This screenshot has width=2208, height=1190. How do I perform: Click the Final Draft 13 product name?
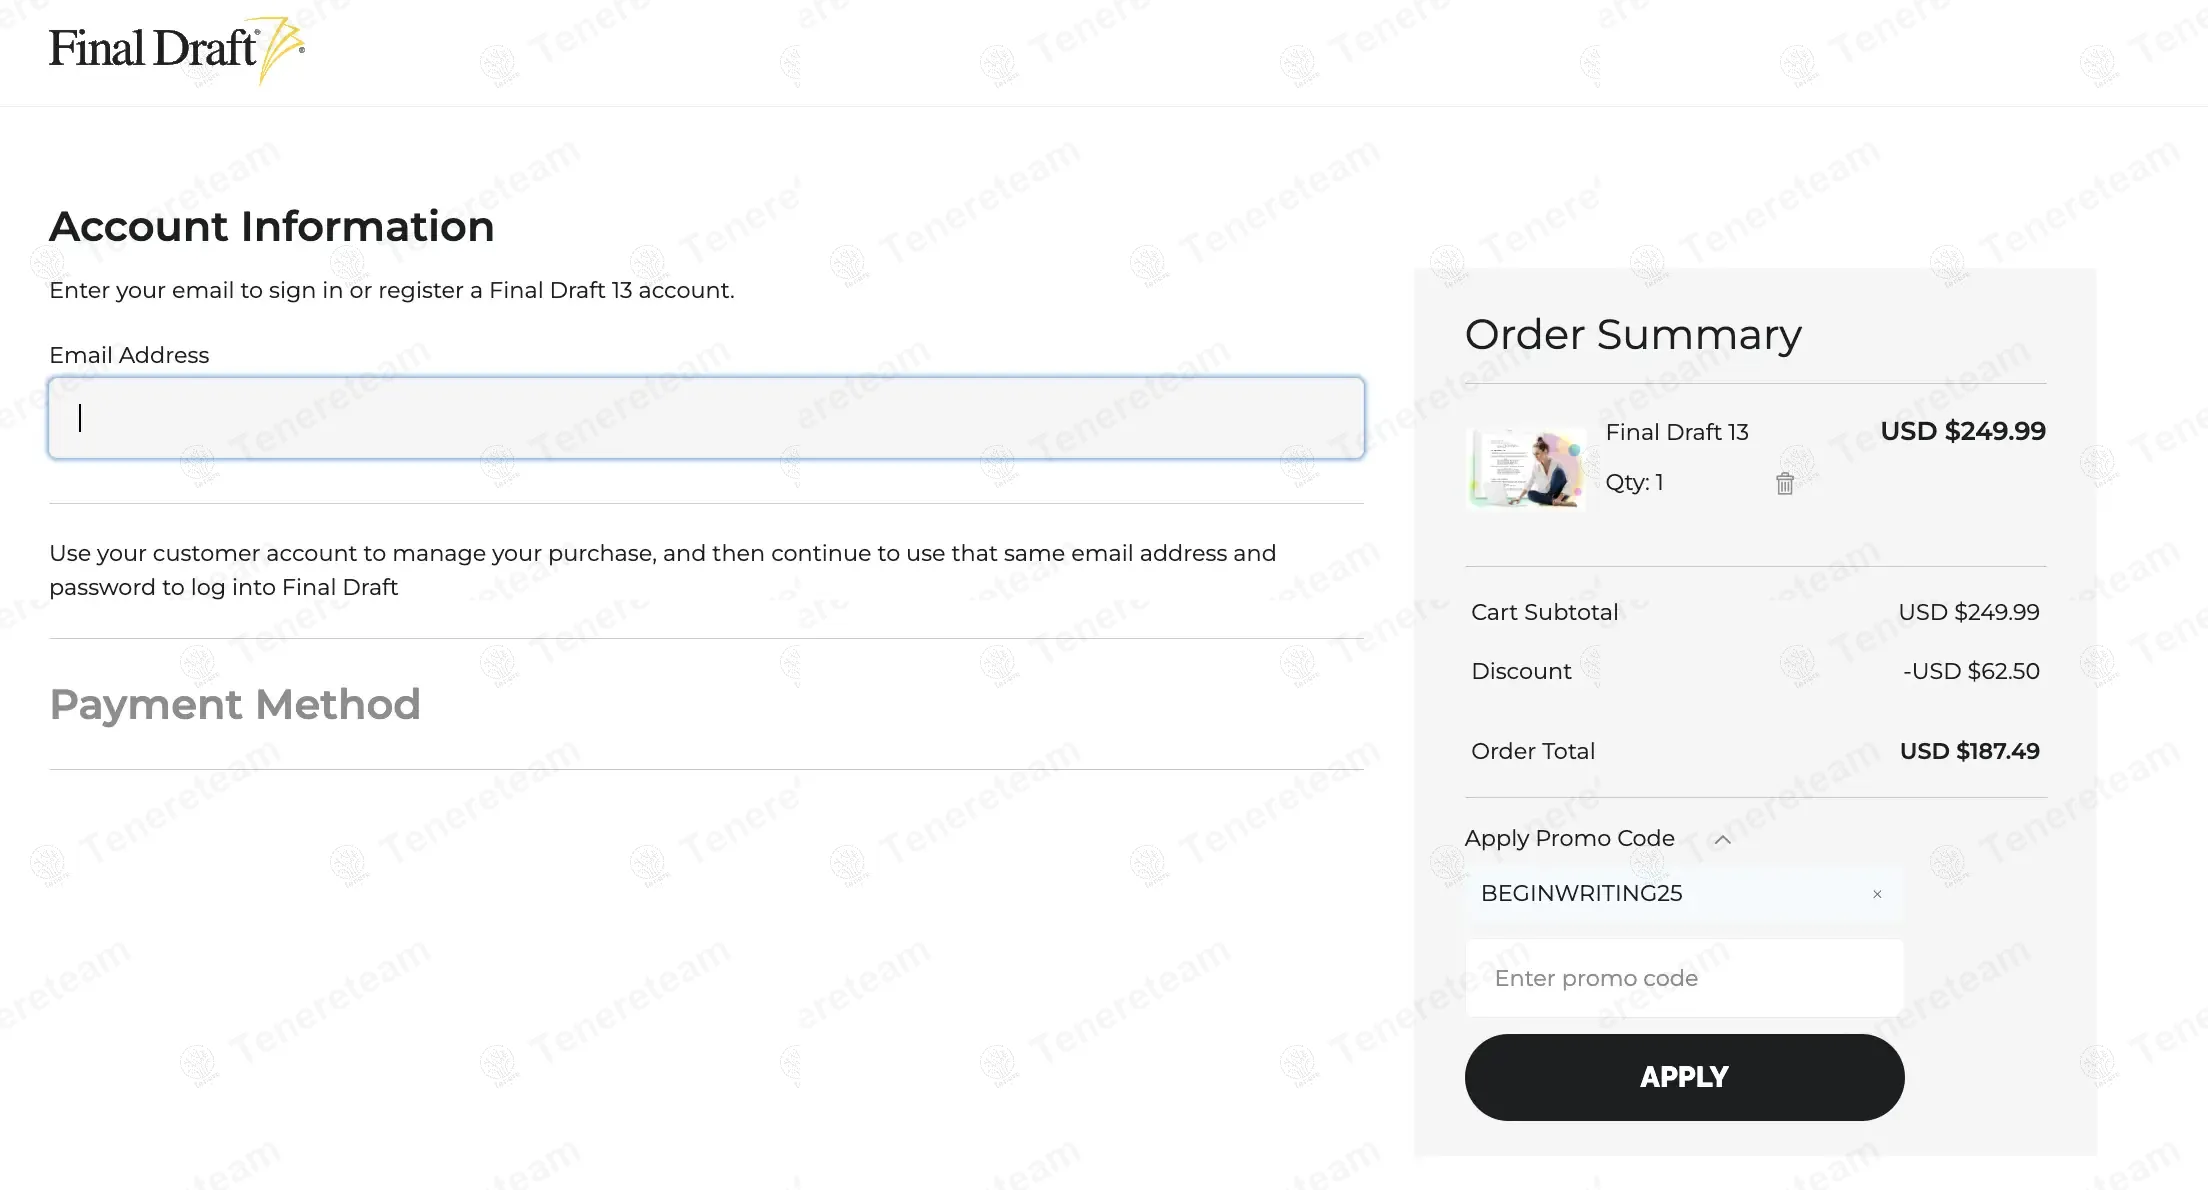pos(1676,432)
